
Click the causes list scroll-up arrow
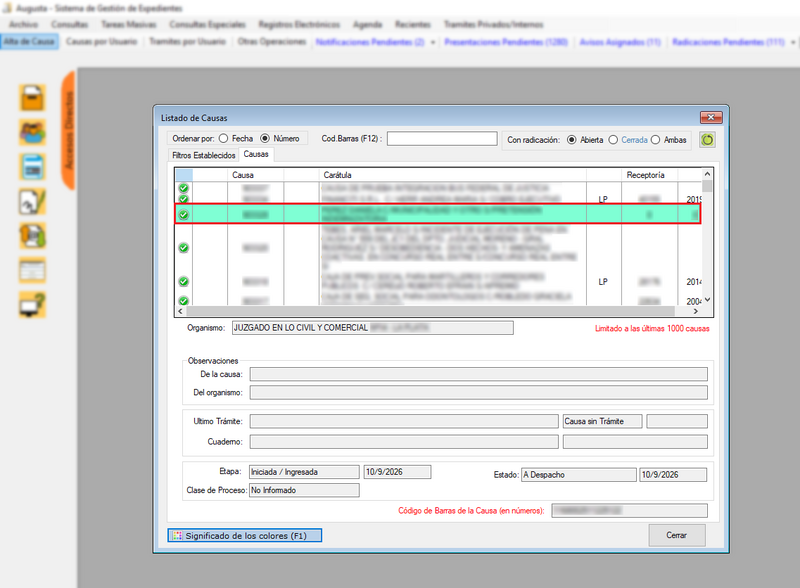(x=707, y=174)
